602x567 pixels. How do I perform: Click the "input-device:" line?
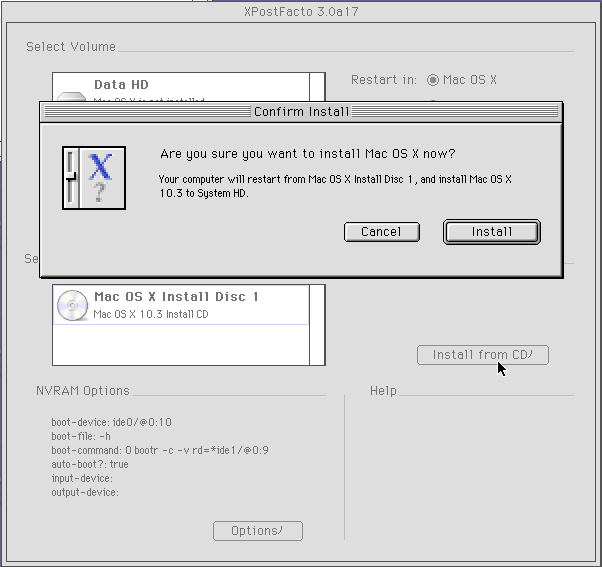(x=82, y=478)
